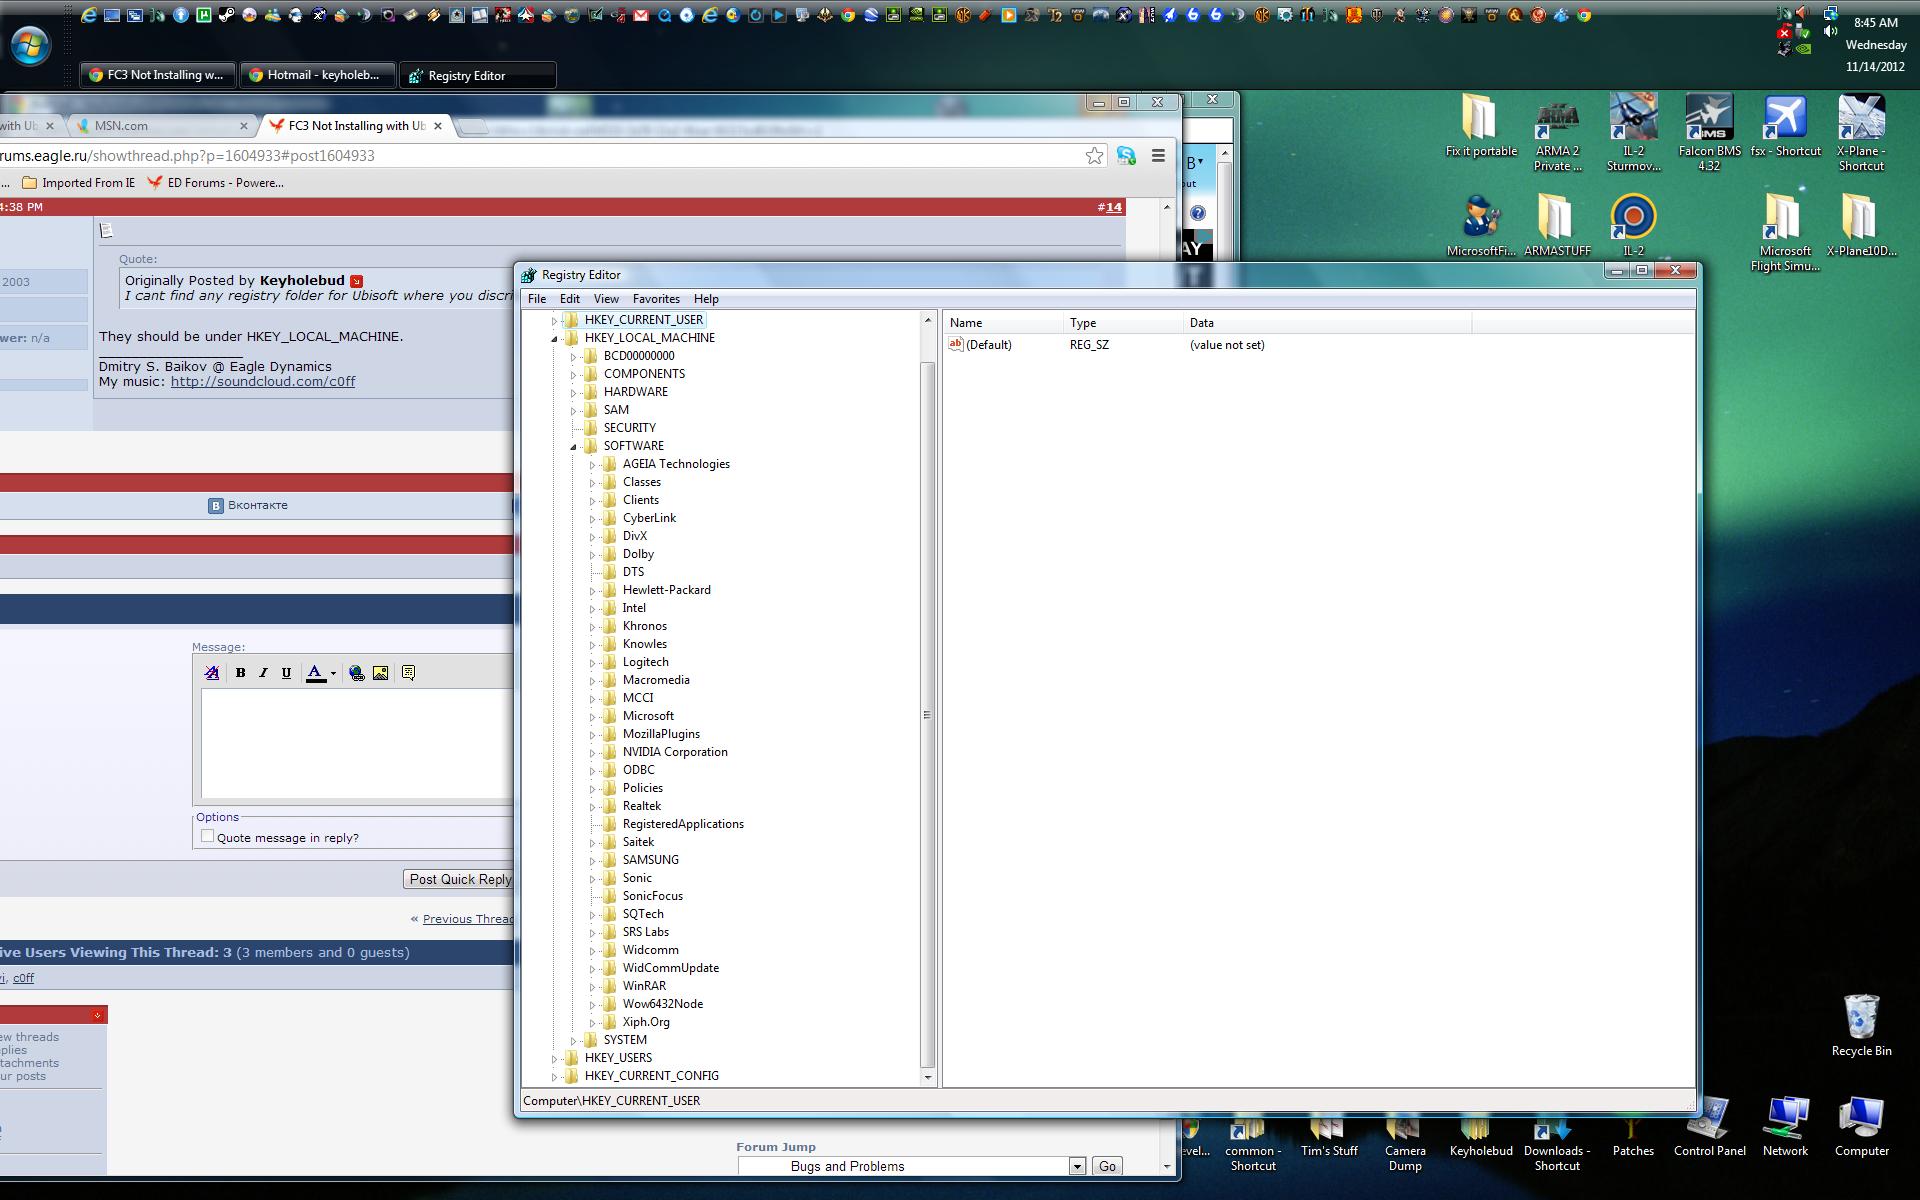The height and width of the screenshot is (1200, 1920).
Task: Open Chrome menu hamburger icon
Action: tap(1158, 155)
